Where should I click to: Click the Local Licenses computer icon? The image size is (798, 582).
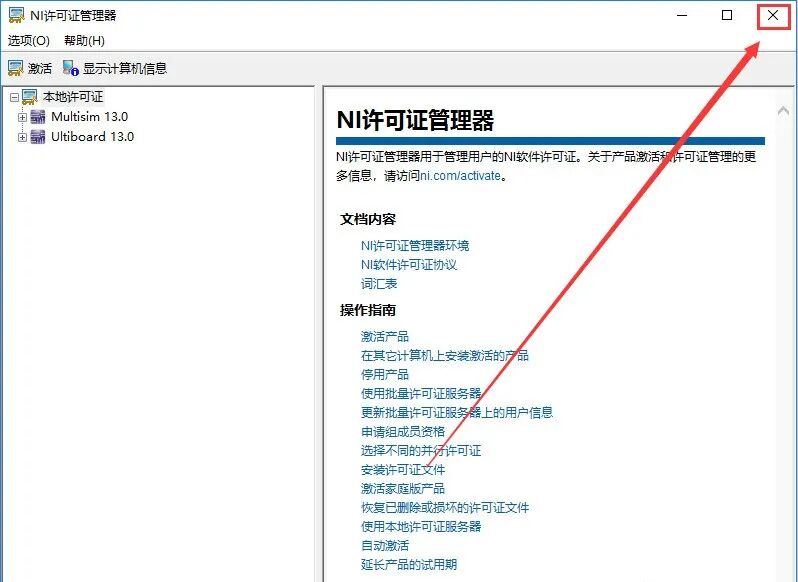coord(30,97)
